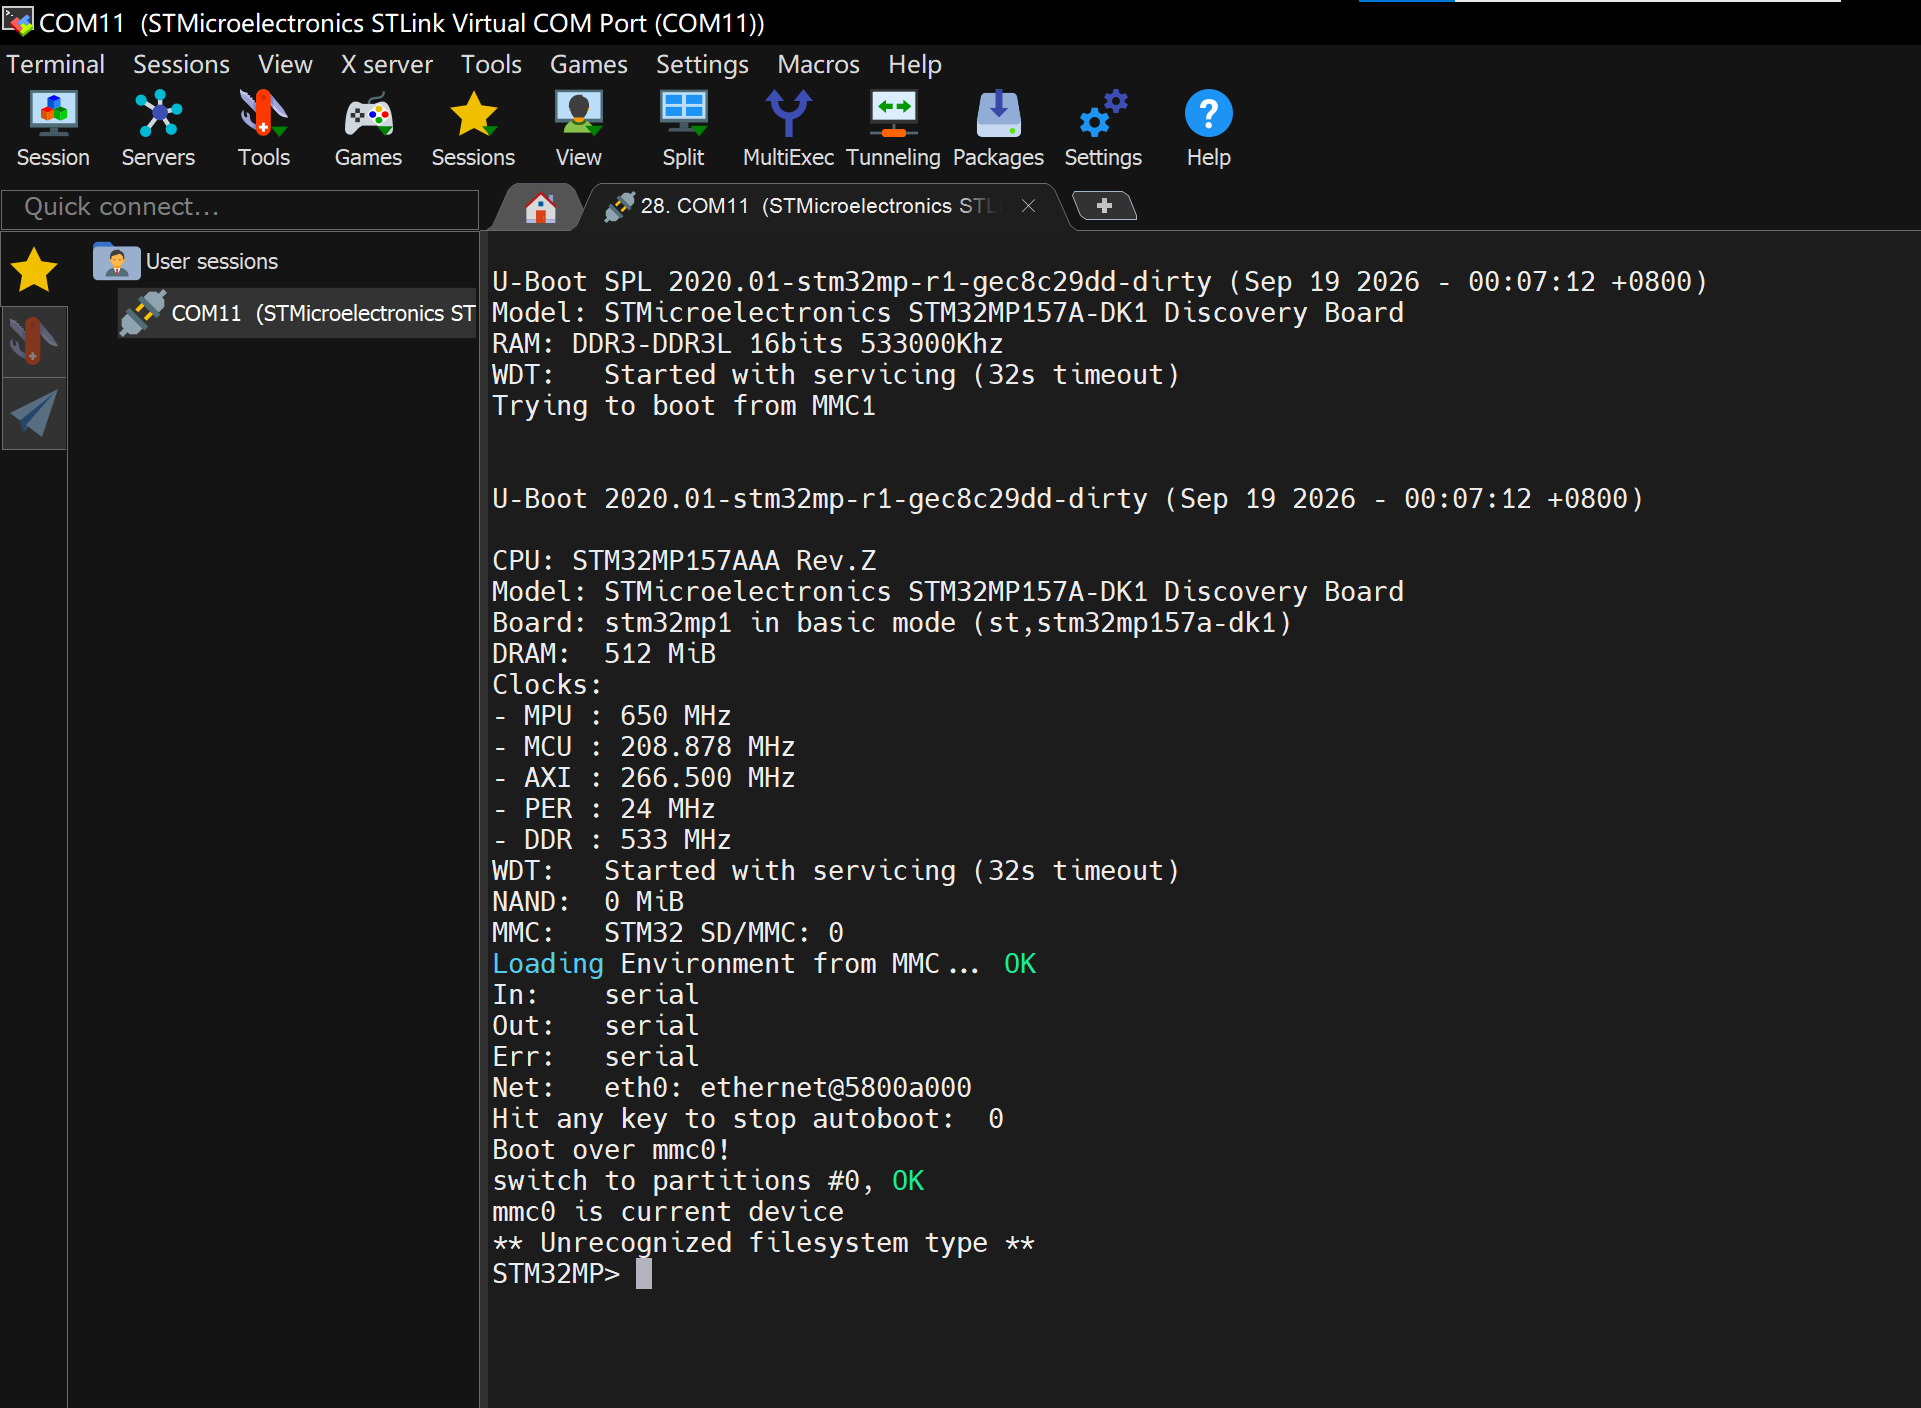
Task: Add a new tab with plus button
Action: click(x=1104, y=206)
